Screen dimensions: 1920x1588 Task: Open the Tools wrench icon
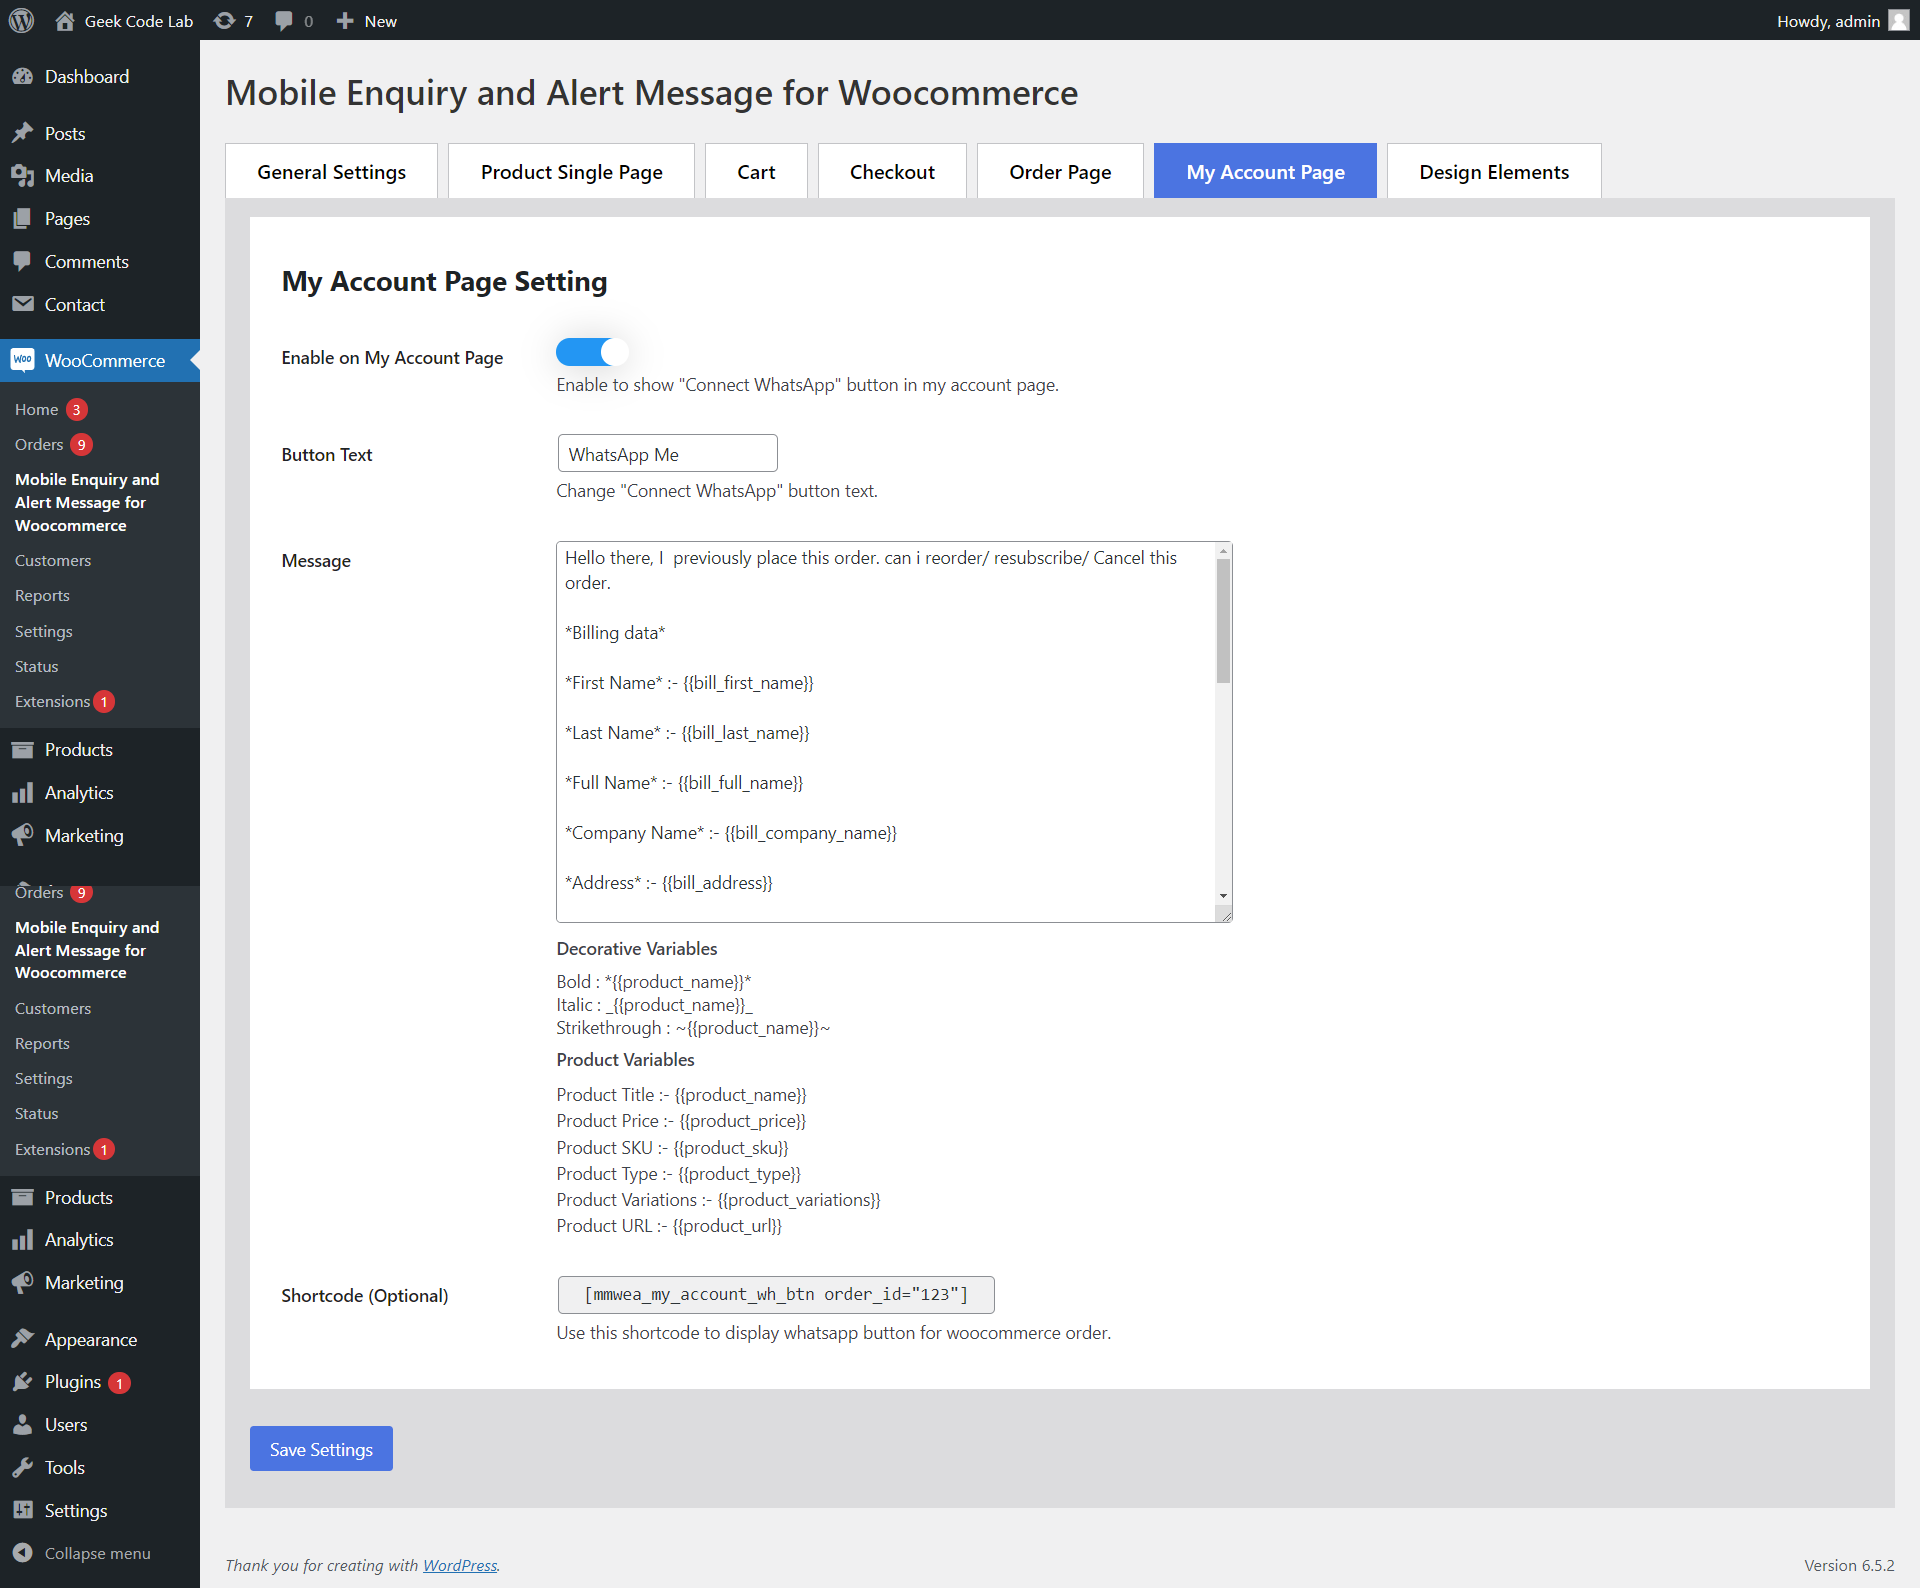click(23, 1468)
